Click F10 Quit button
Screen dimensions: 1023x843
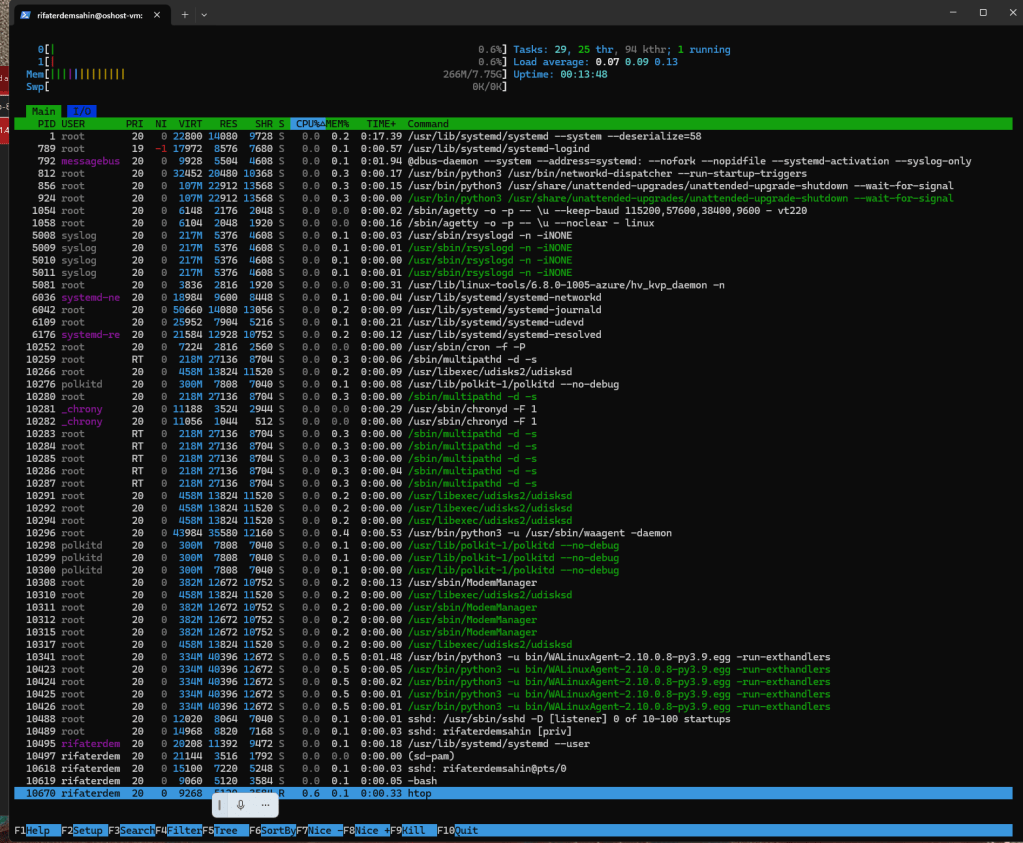pos(457,831)
